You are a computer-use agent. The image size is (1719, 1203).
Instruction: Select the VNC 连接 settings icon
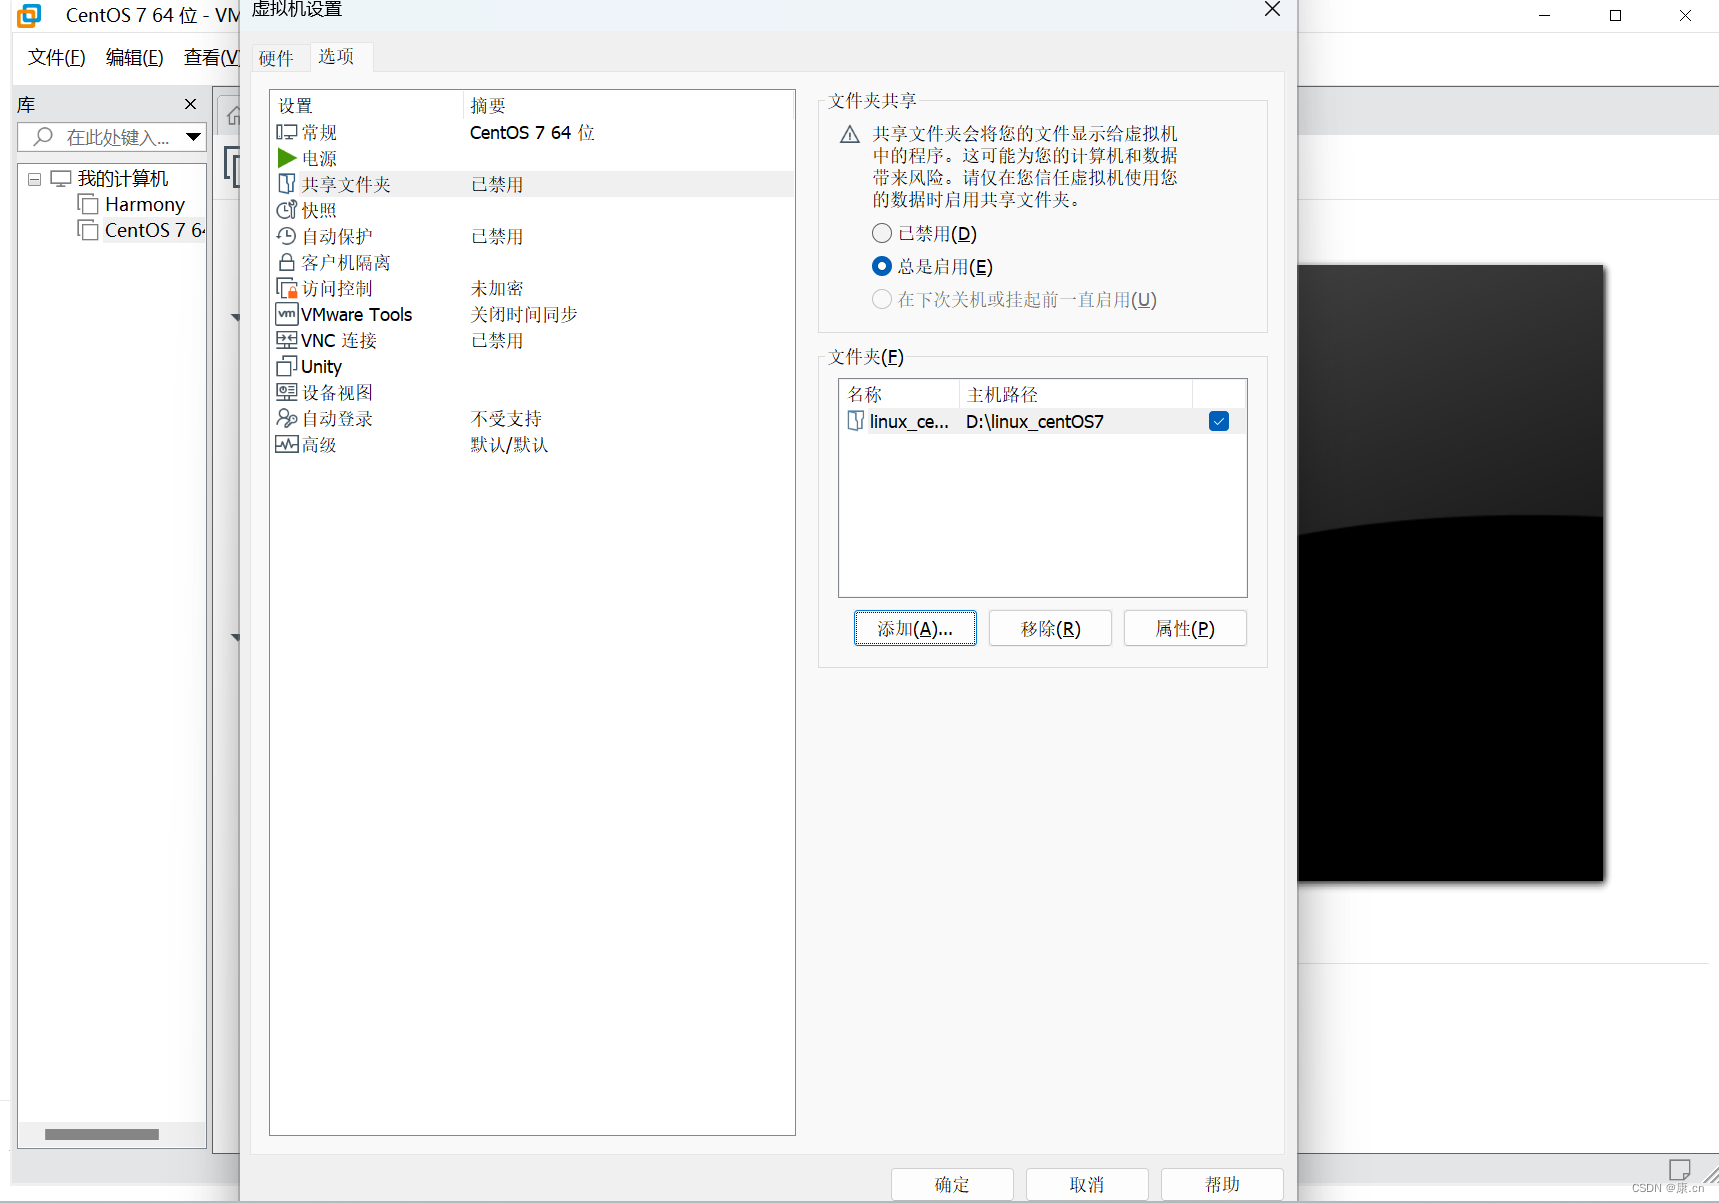pos(339,339)
